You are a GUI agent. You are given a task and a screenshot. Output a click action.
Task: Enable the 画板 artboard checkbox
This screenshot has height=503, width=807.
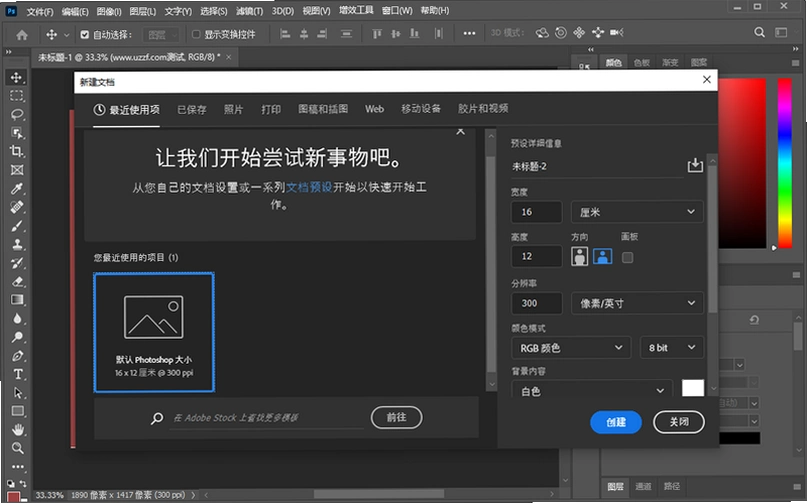[627, 257]
